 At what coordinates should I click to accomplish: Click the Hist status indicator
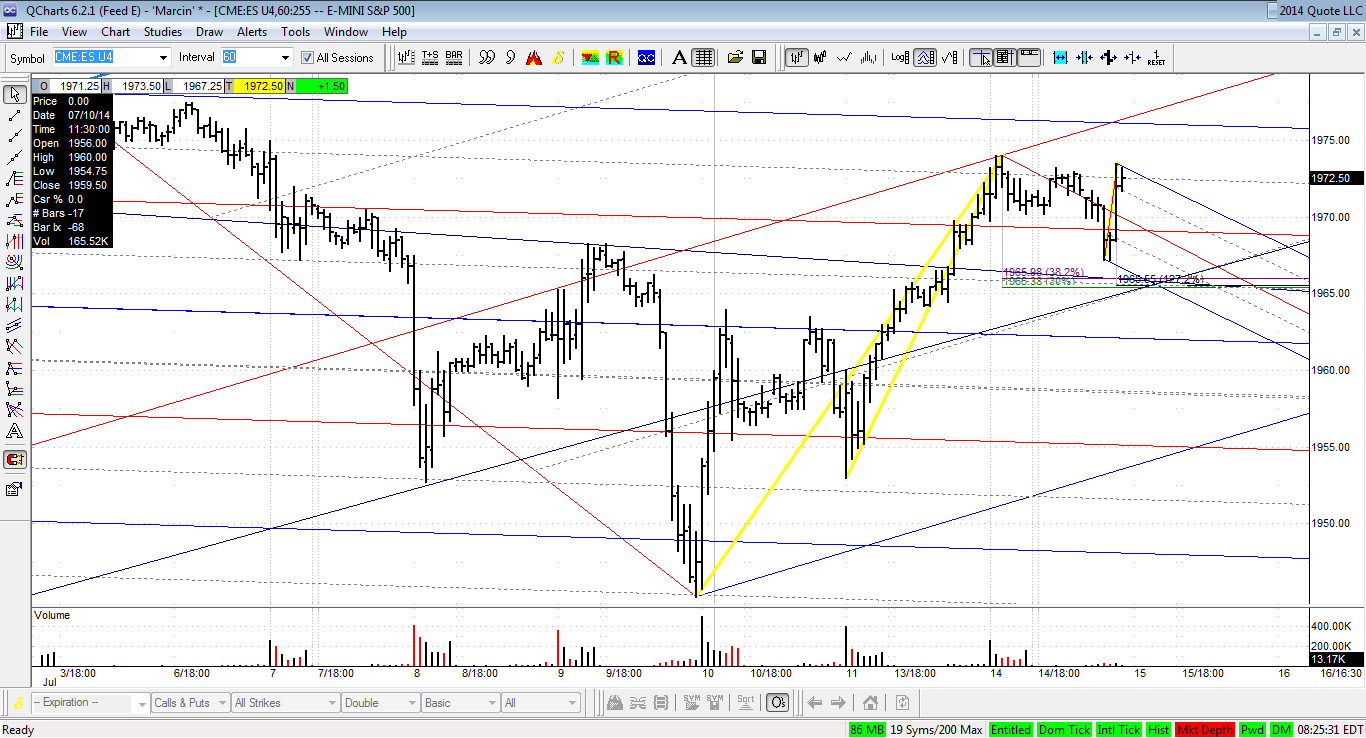pyautogui.click(x=1158, y=730)
